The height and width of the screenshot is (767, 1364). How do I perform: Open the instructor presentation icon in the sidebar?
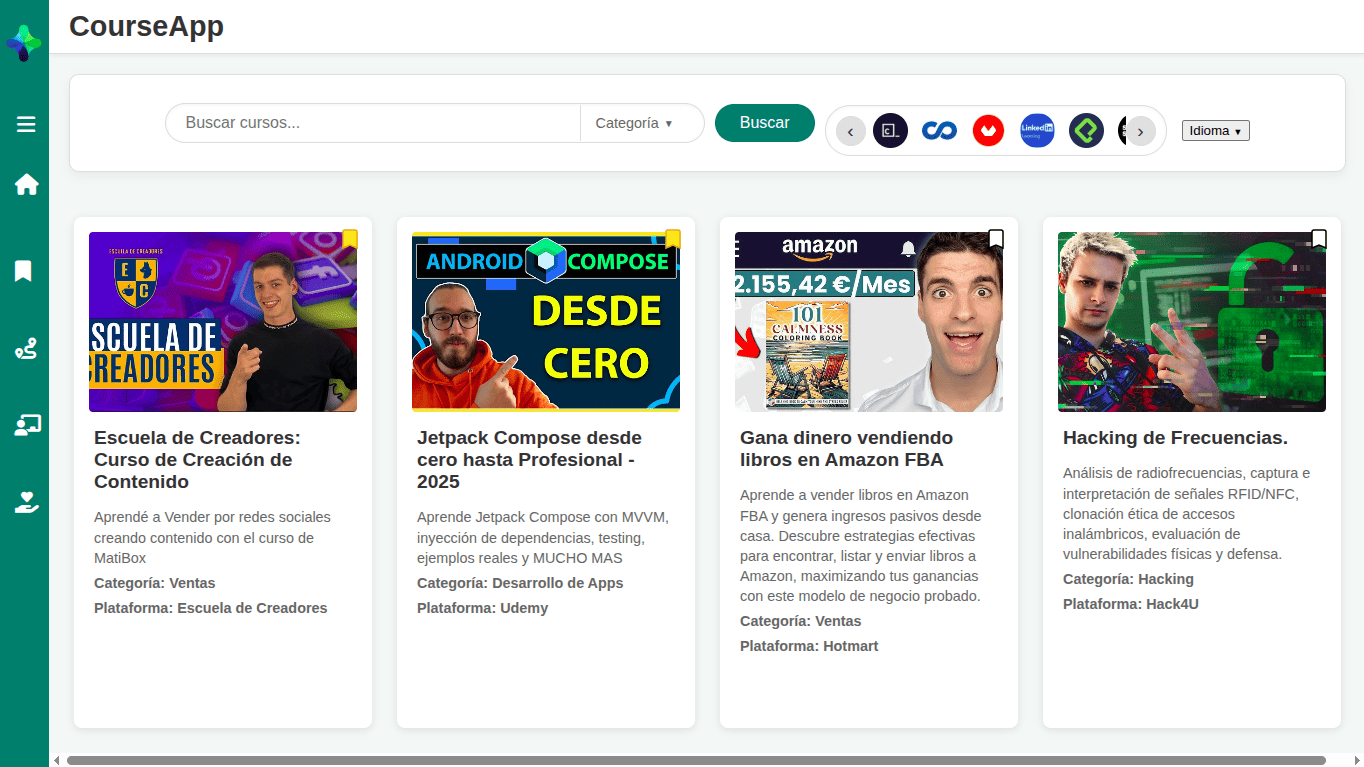(x=27, y=425)
